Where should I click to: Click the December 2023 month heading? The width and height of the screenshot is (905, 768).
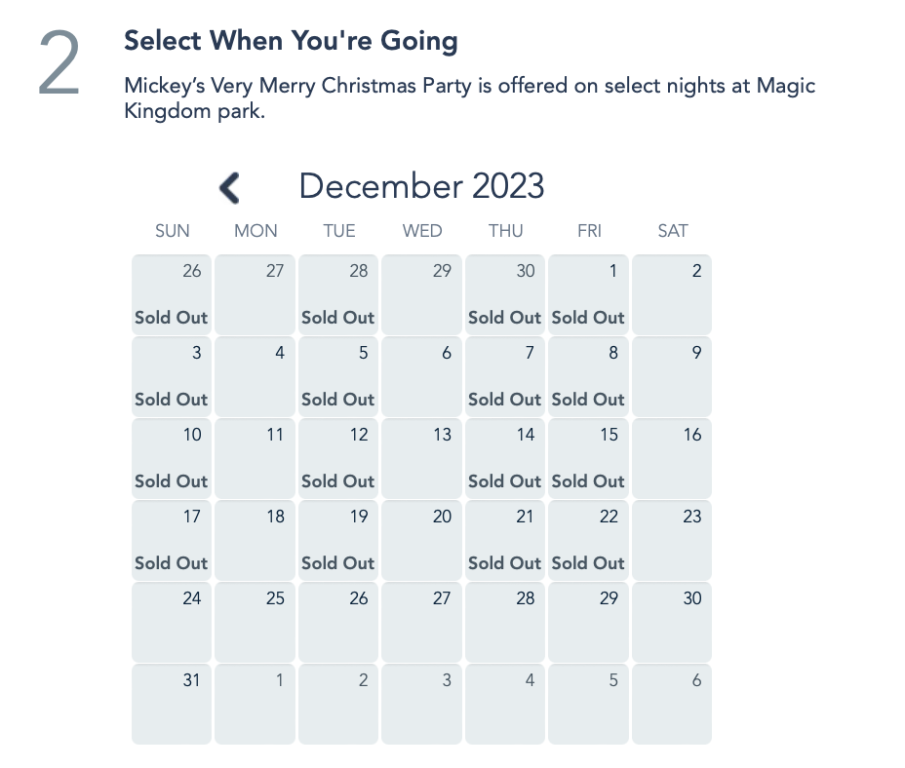[x=422, y=186]
